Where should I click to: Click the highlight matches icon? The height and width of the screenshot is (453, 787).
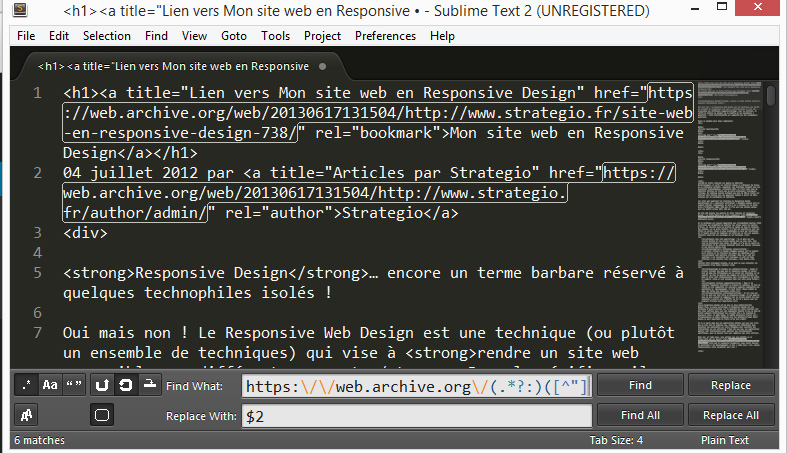(x=102, y=414)
